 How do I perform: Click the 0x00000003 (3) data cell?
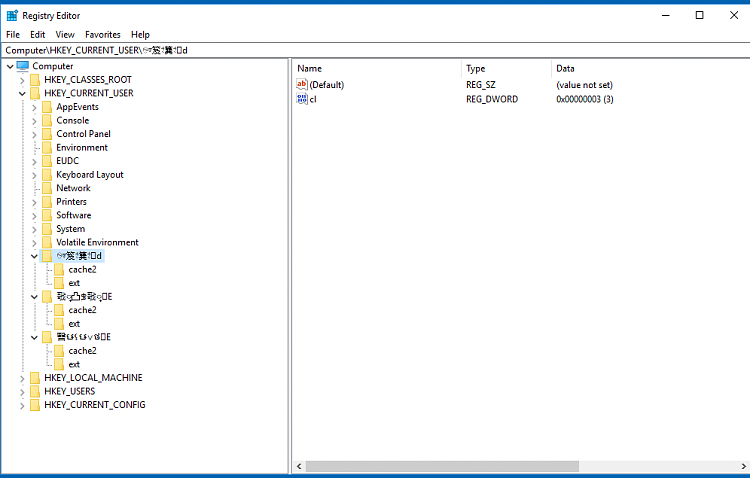click(585, 99)
